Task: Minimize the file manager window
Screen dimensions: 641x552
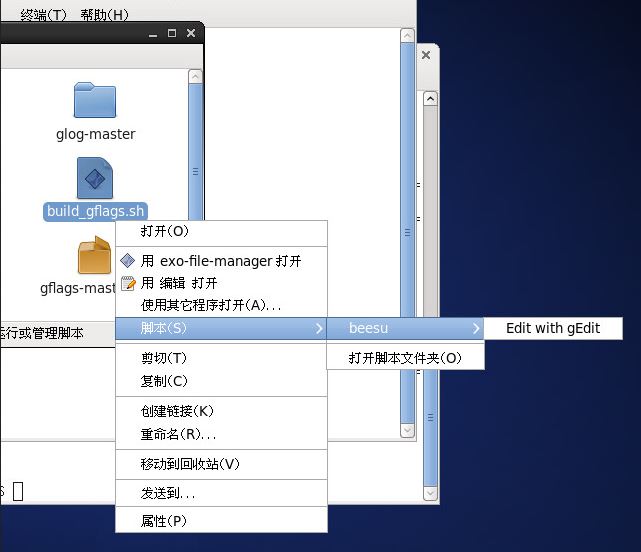Action: click(x=153, y=34)
